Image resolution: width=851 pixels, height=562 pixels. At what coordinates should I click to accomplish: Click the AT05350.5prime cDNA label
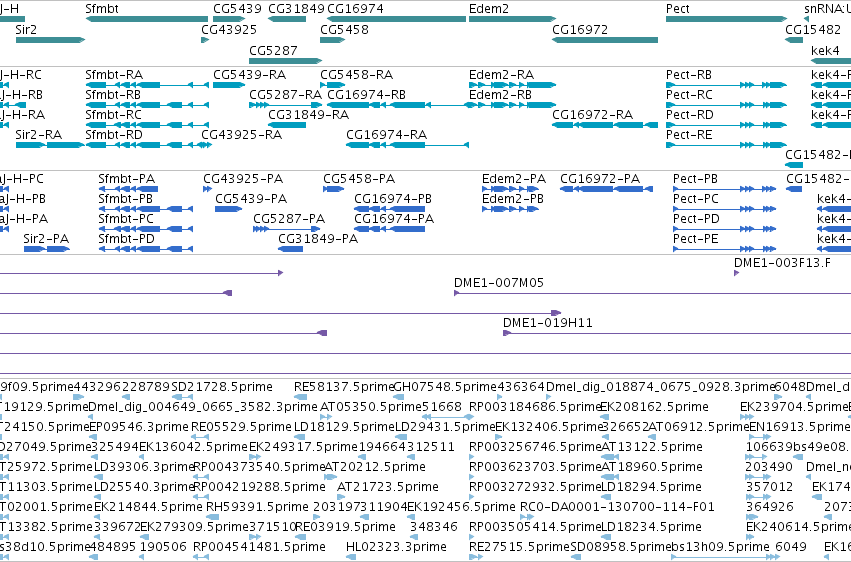click(x=370, y=407)
